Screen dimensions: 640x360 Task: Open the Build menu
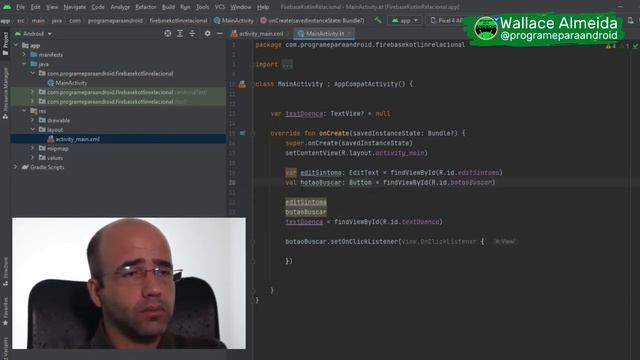168,7
